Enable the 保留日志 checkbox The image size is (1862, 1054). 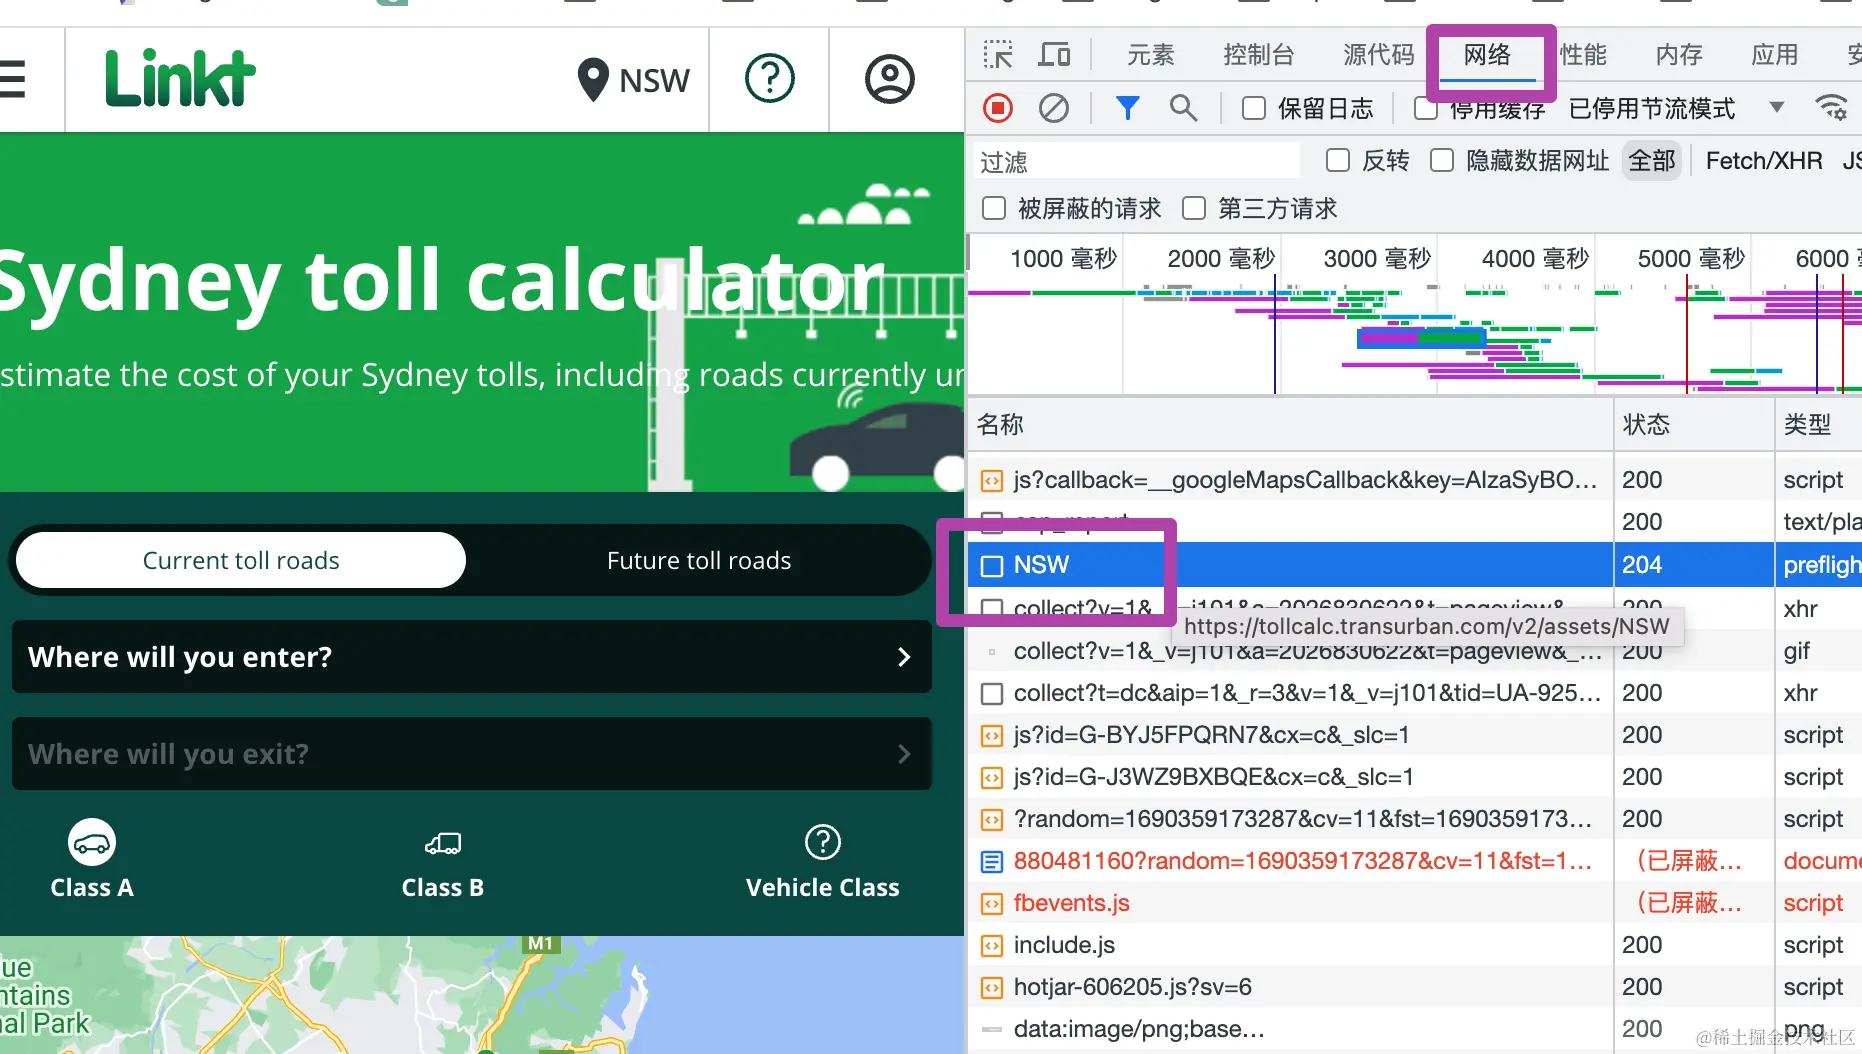click(x=1253, y=108)
